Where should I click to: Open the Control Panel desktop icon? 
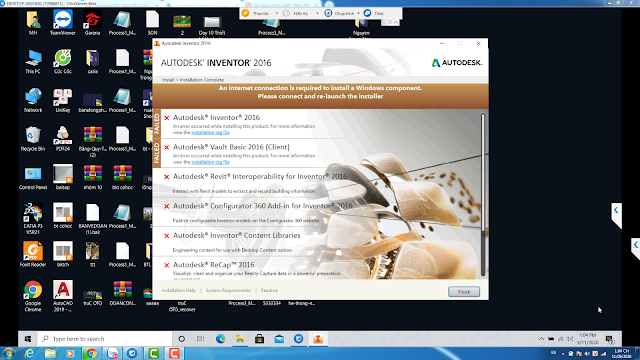point(33,178)
